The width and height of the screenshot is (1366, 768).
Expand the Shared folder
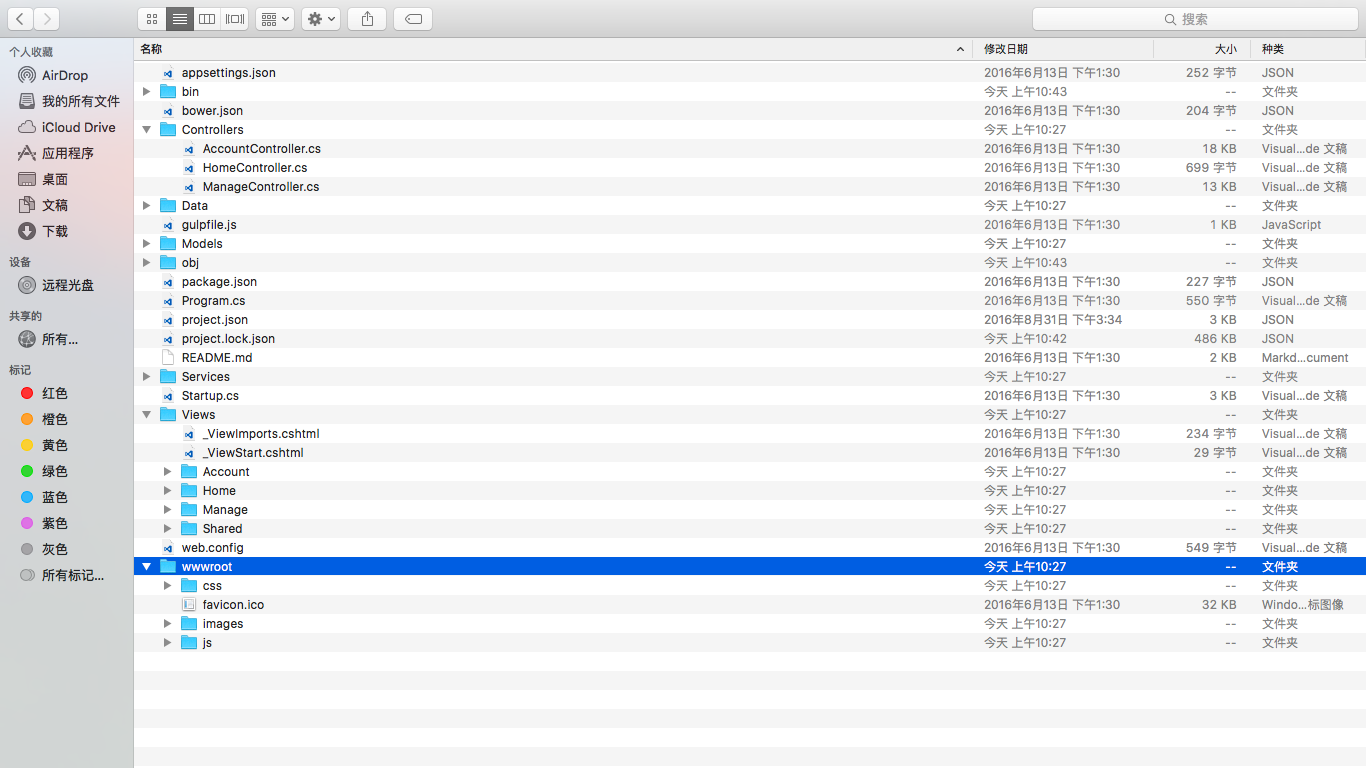[x=167, y=528]
